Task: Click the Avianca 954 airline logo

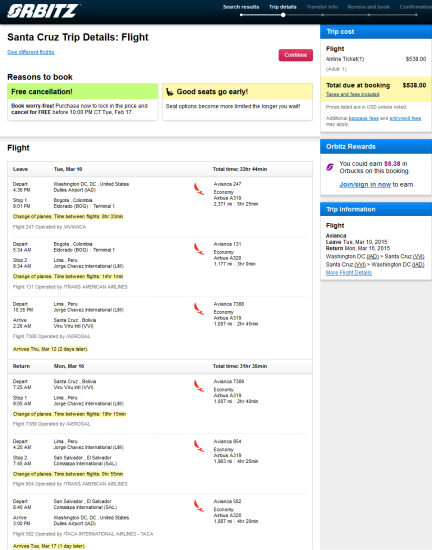Action: (199, 446)
